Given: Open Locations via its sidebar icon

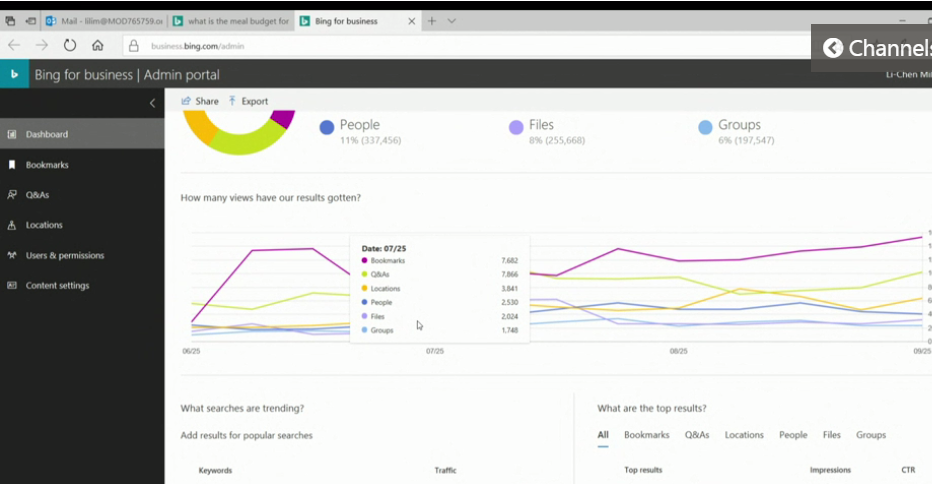Looking at the screenshot, I should pyautogui.click(x=12, y=225).
